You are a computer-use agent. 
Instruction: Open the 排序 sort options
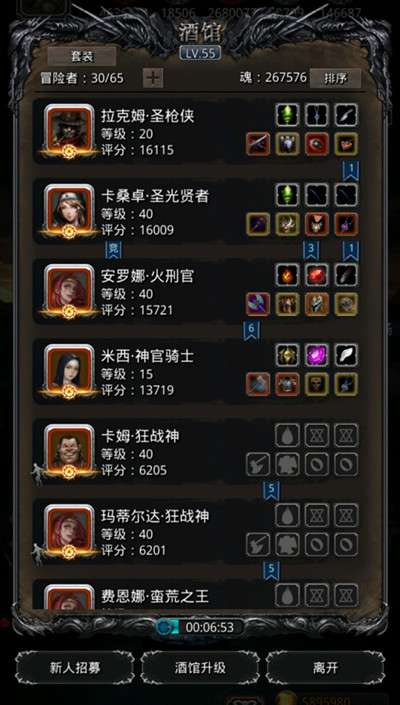pyautogui.click(x=335, y=78)
